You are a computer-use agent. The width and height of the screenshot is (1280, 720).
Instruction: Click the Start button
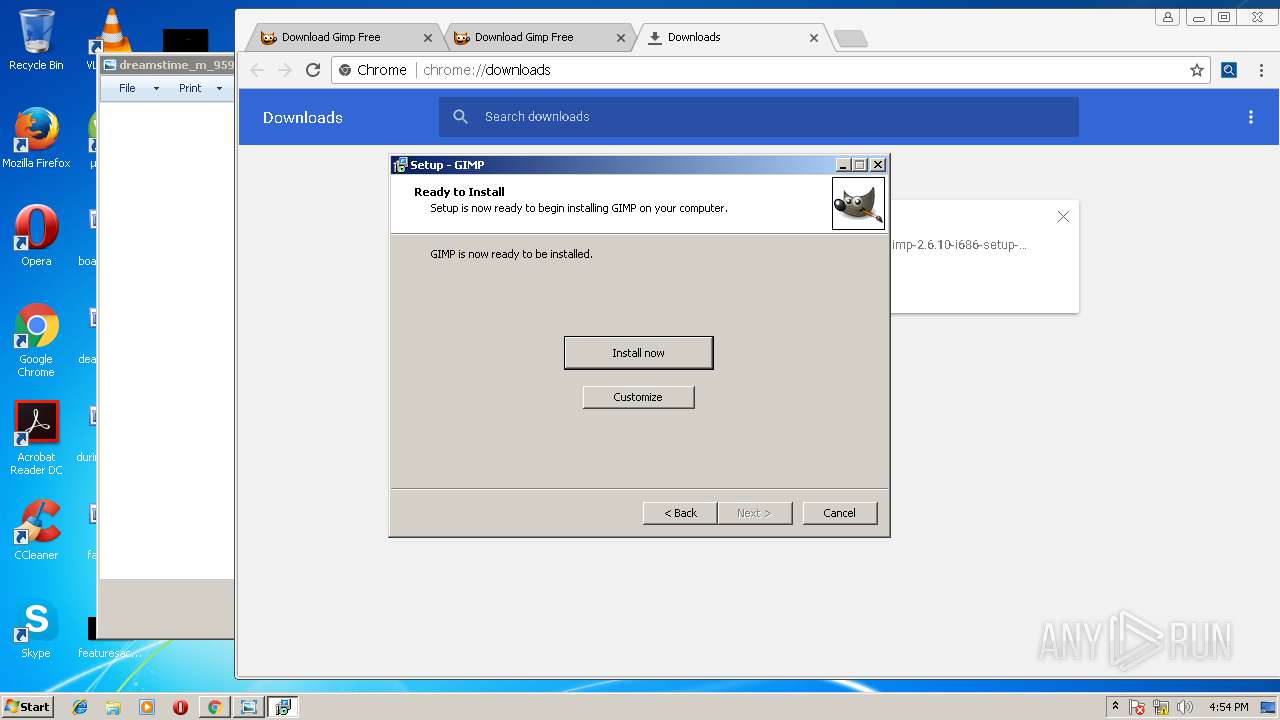27,707
